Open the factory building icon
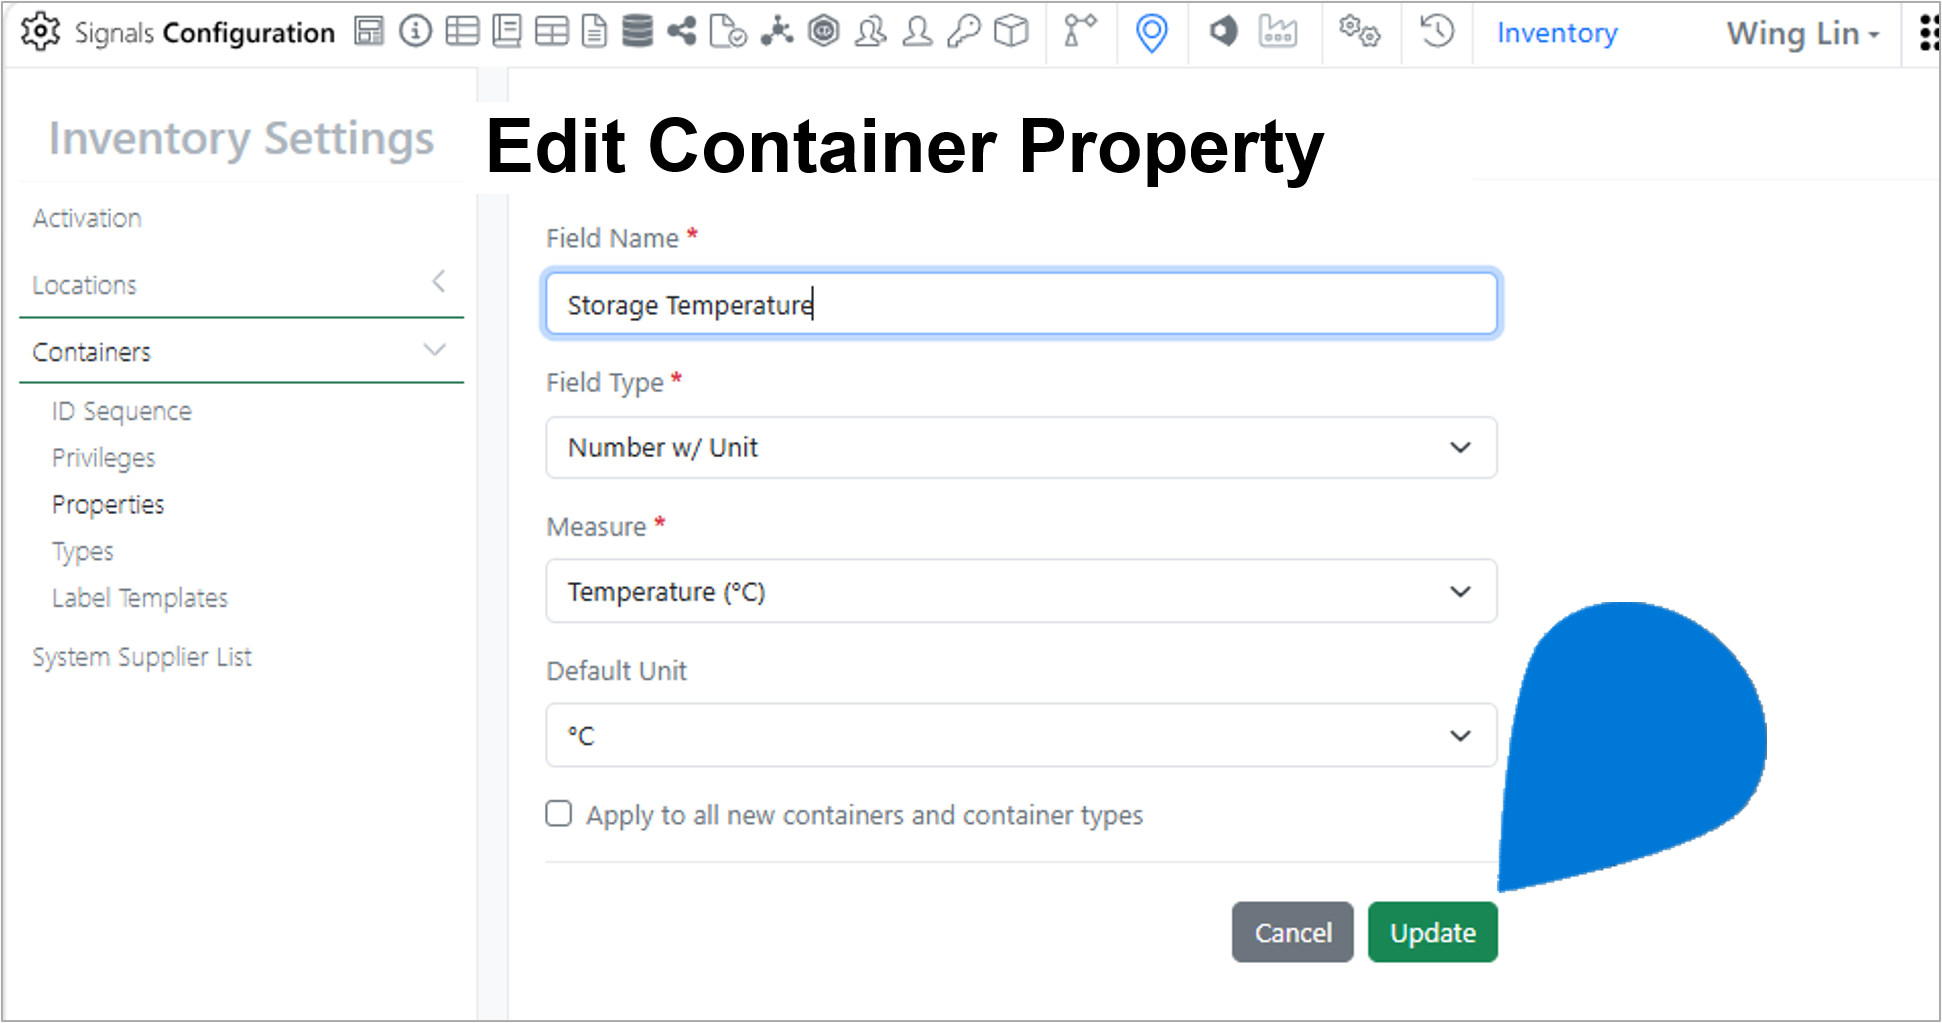The height and width of the screenshot is (1023, 1942). click(1278, 32)
